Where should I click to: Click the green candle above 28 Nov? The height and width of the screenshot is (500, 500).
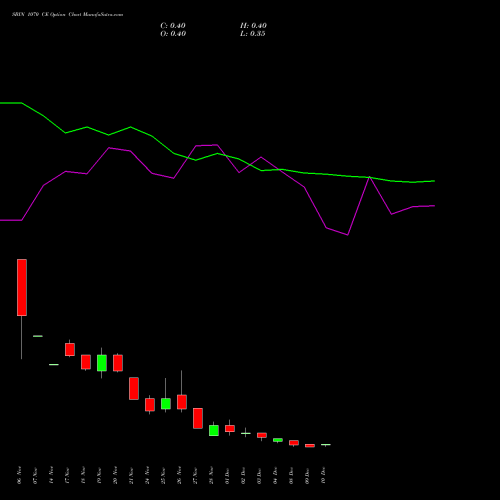click(214, 430)
